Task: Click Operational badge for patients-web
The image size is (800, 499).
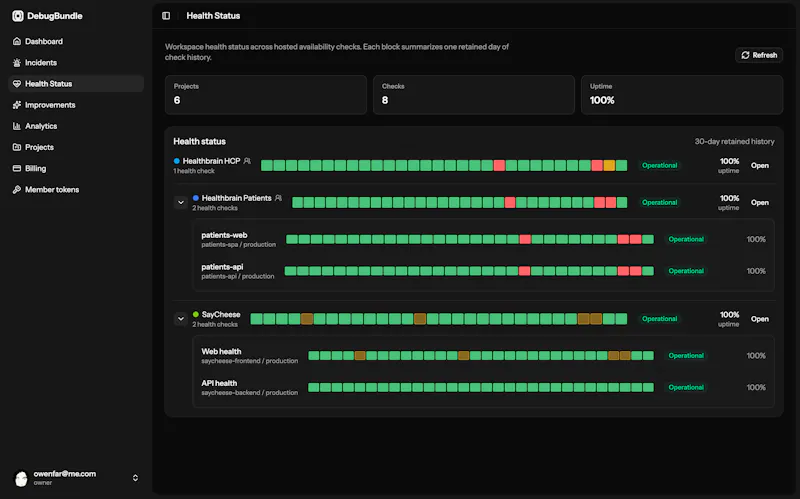Action: pyautogui.click(x=686, y=239)
